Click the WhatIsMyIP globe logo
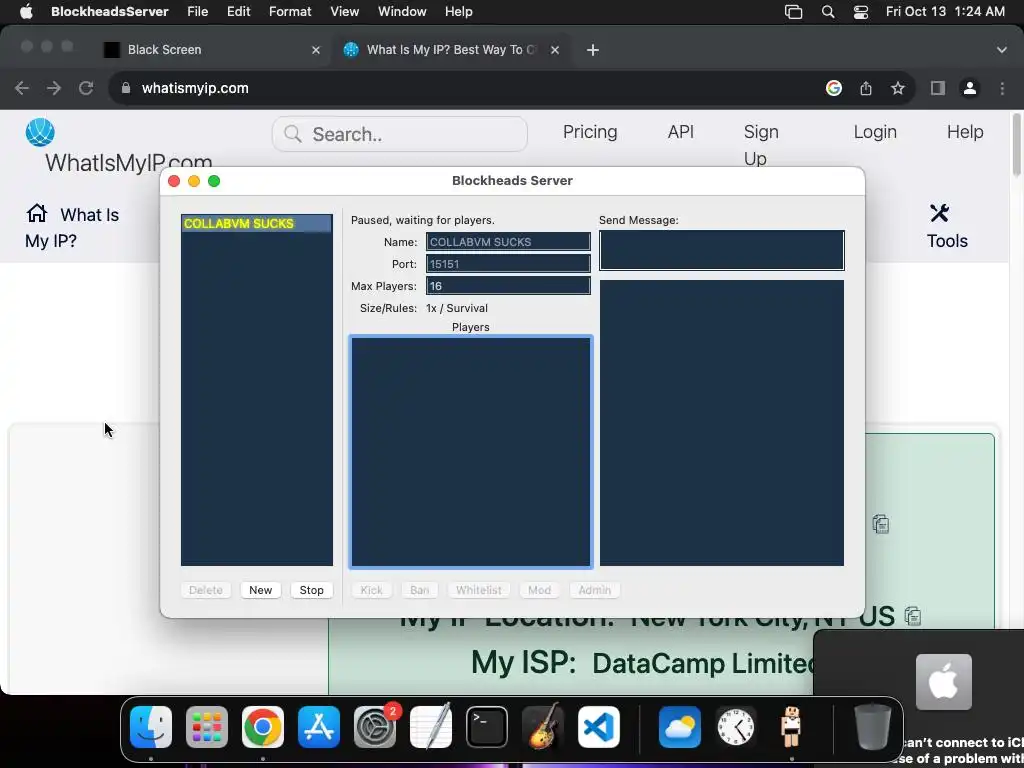This screenshot has height=768, width=1024. pyautogui.click(x=40, y=133)
